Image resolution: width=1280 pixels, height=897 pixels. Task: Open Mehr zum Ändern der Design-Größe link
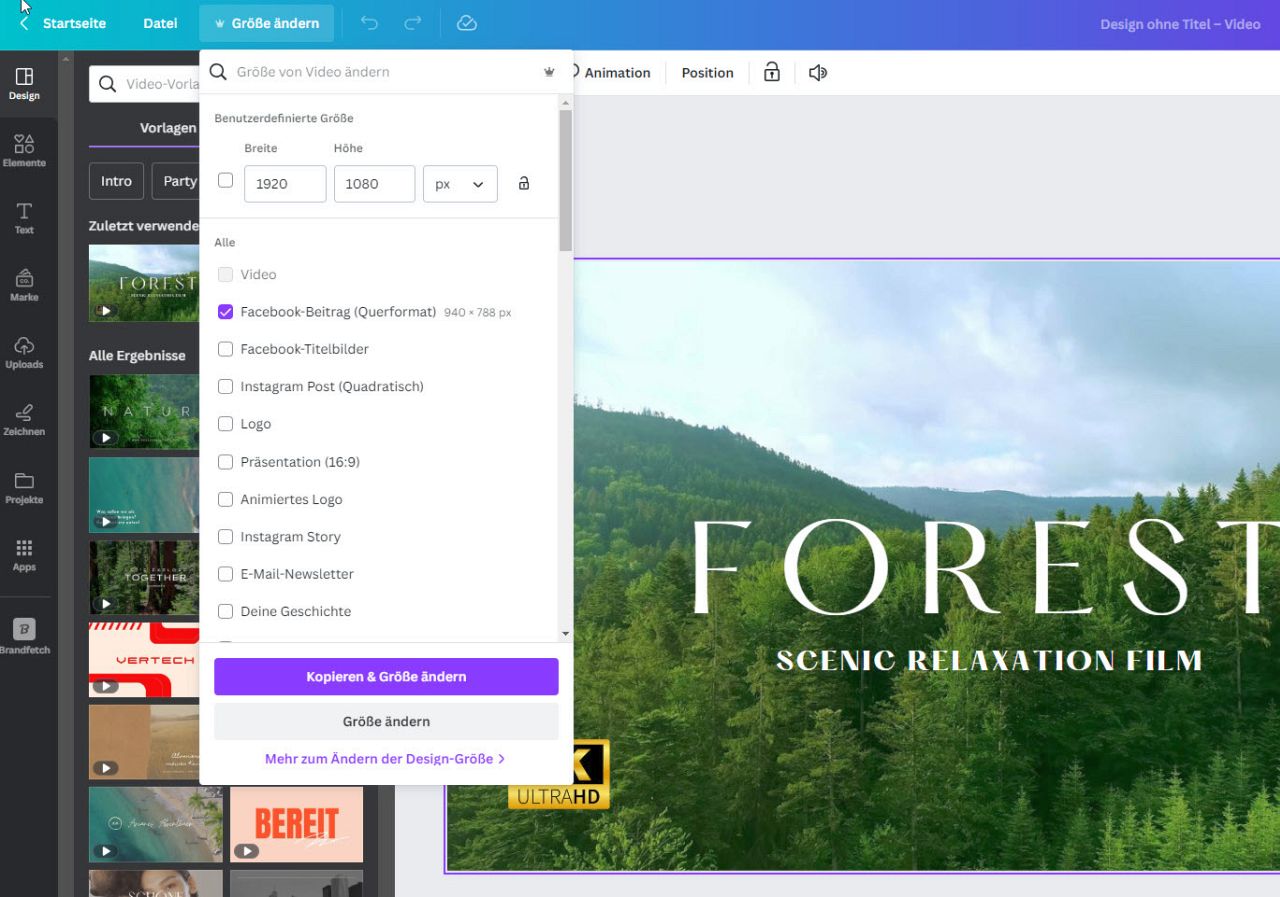[x=385, y=759]
